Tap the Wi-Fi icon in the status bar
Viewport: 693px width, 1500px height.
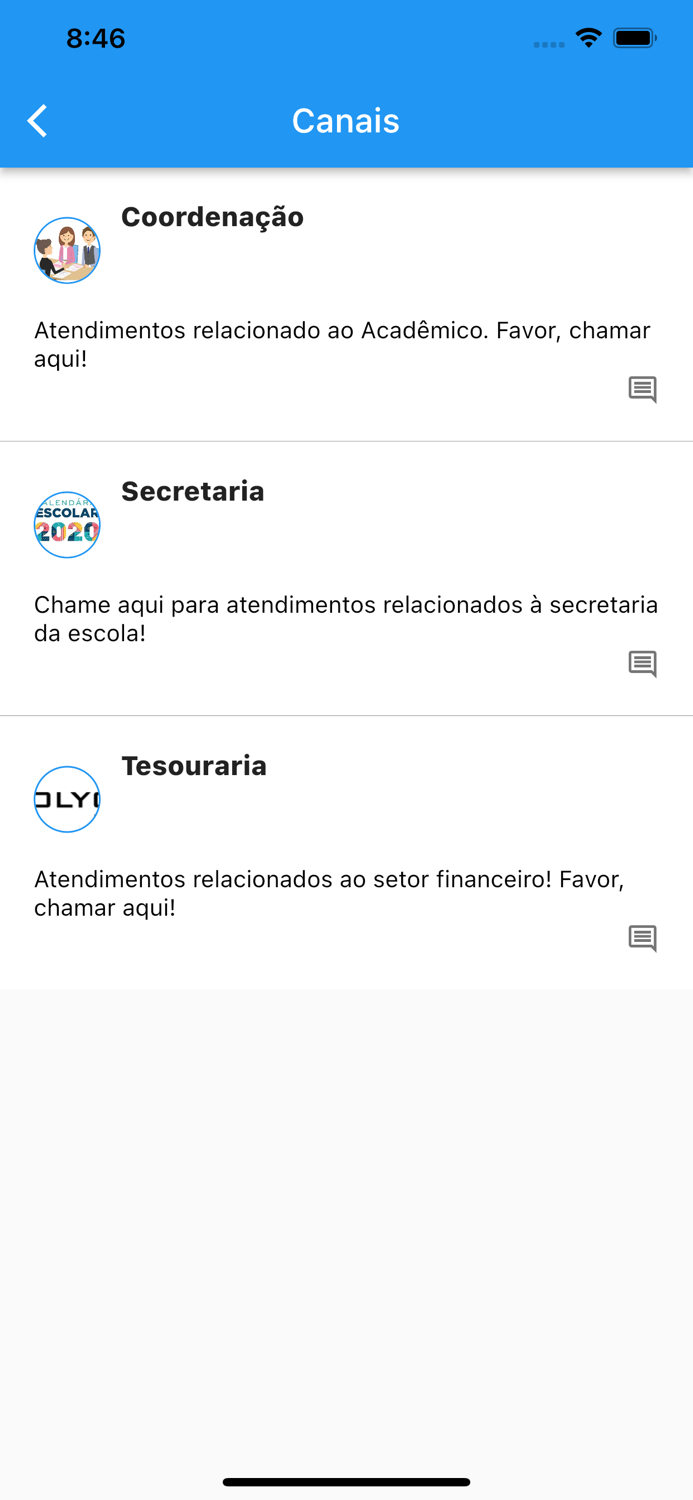(x=588, y=38)
